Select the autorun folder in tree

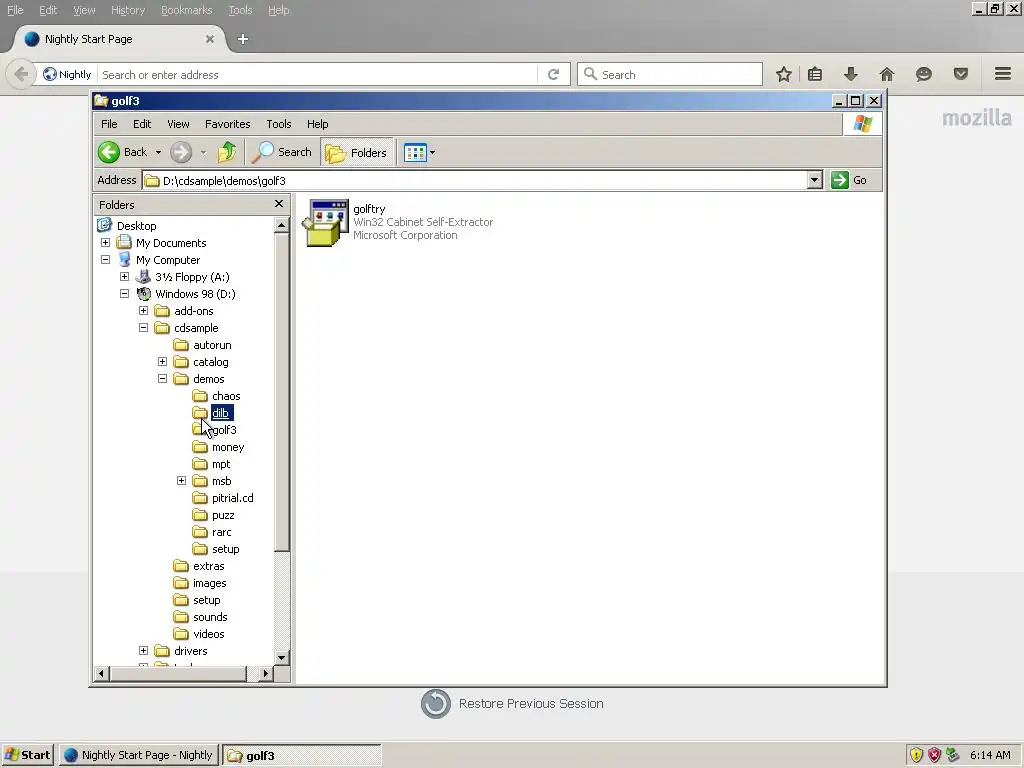[x=212, y=345]
